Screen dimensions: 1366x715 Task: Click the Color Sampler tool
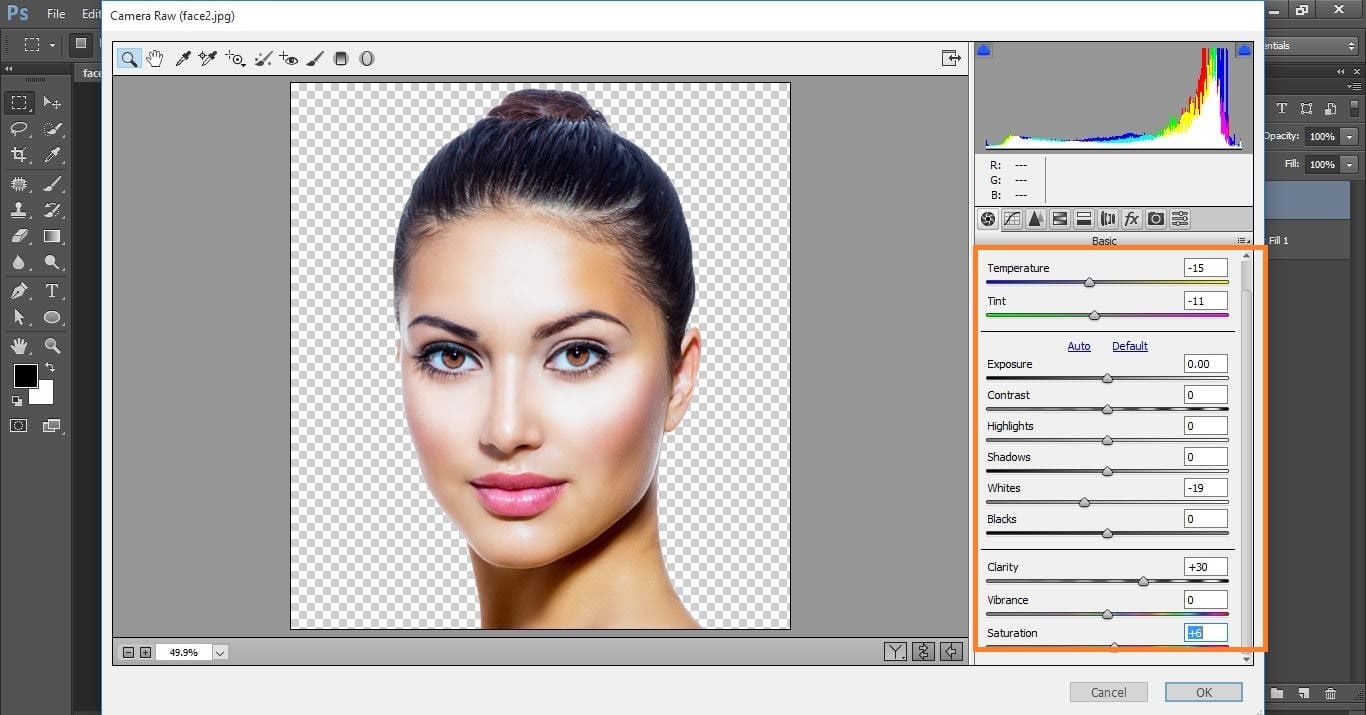(208, 59)
